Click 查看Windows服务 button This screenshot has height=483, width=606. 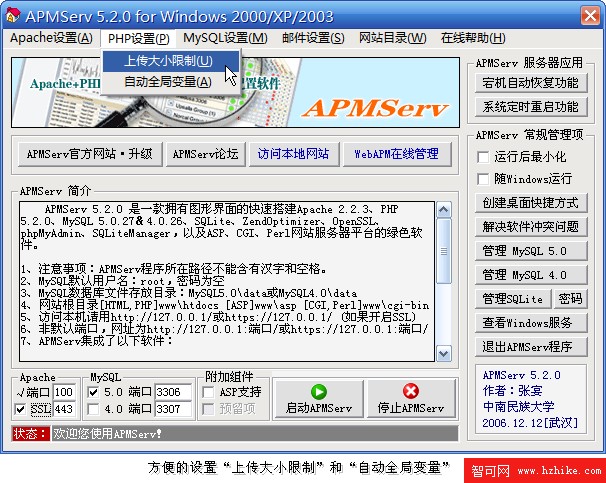[x=531, y=323]
